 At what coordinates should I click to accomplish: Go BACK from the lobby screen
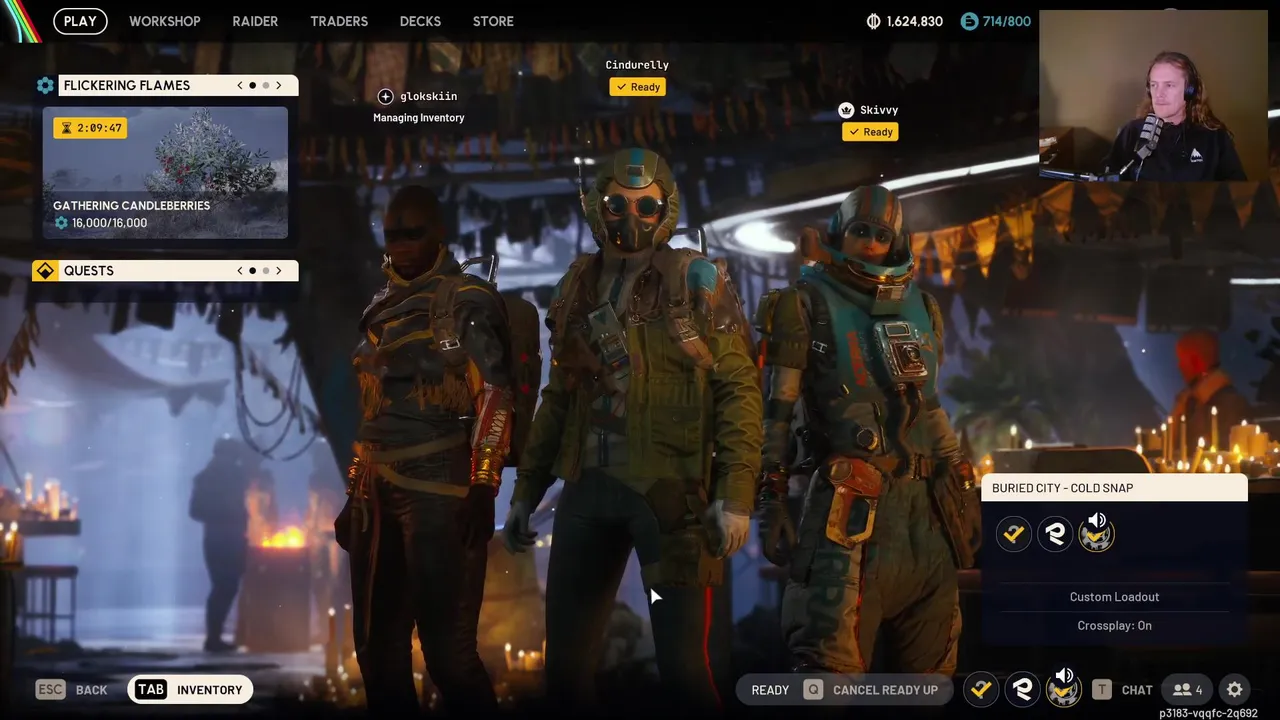pos(91,690)
